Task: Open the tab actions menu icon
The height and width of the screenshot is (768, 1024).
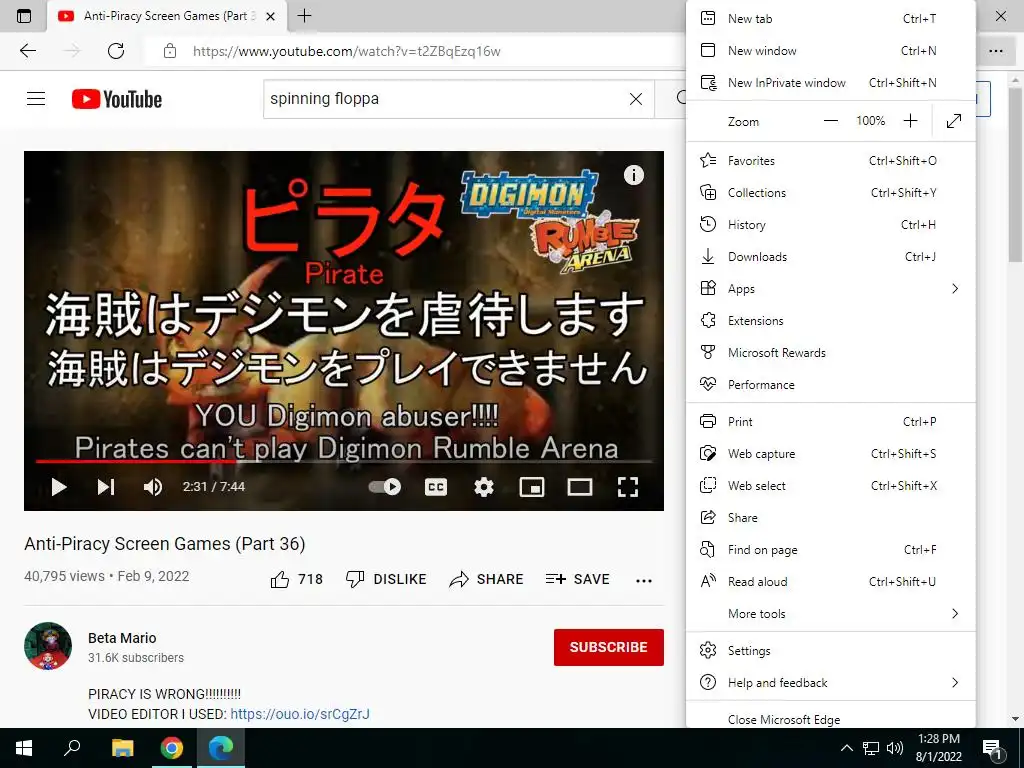Action: pos(24,16)
